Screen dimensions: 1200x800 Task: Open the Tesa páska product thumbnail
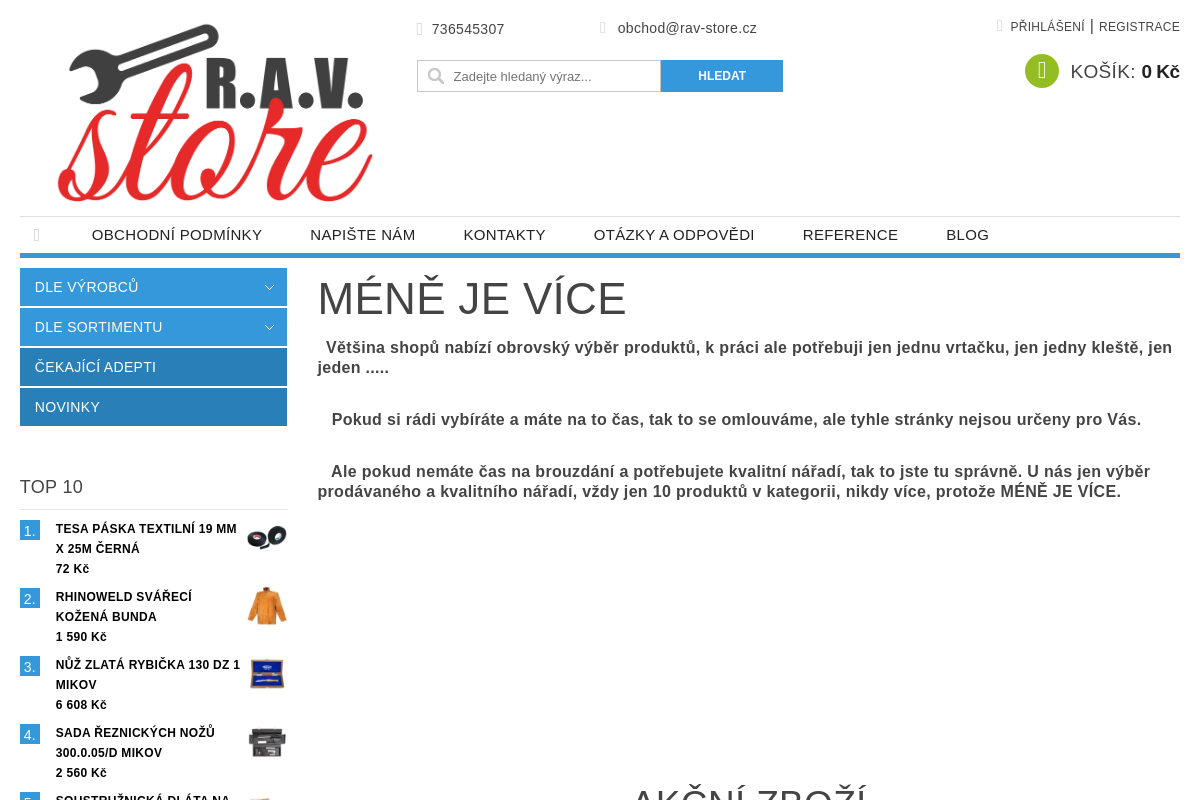click(x=267, y=537)
